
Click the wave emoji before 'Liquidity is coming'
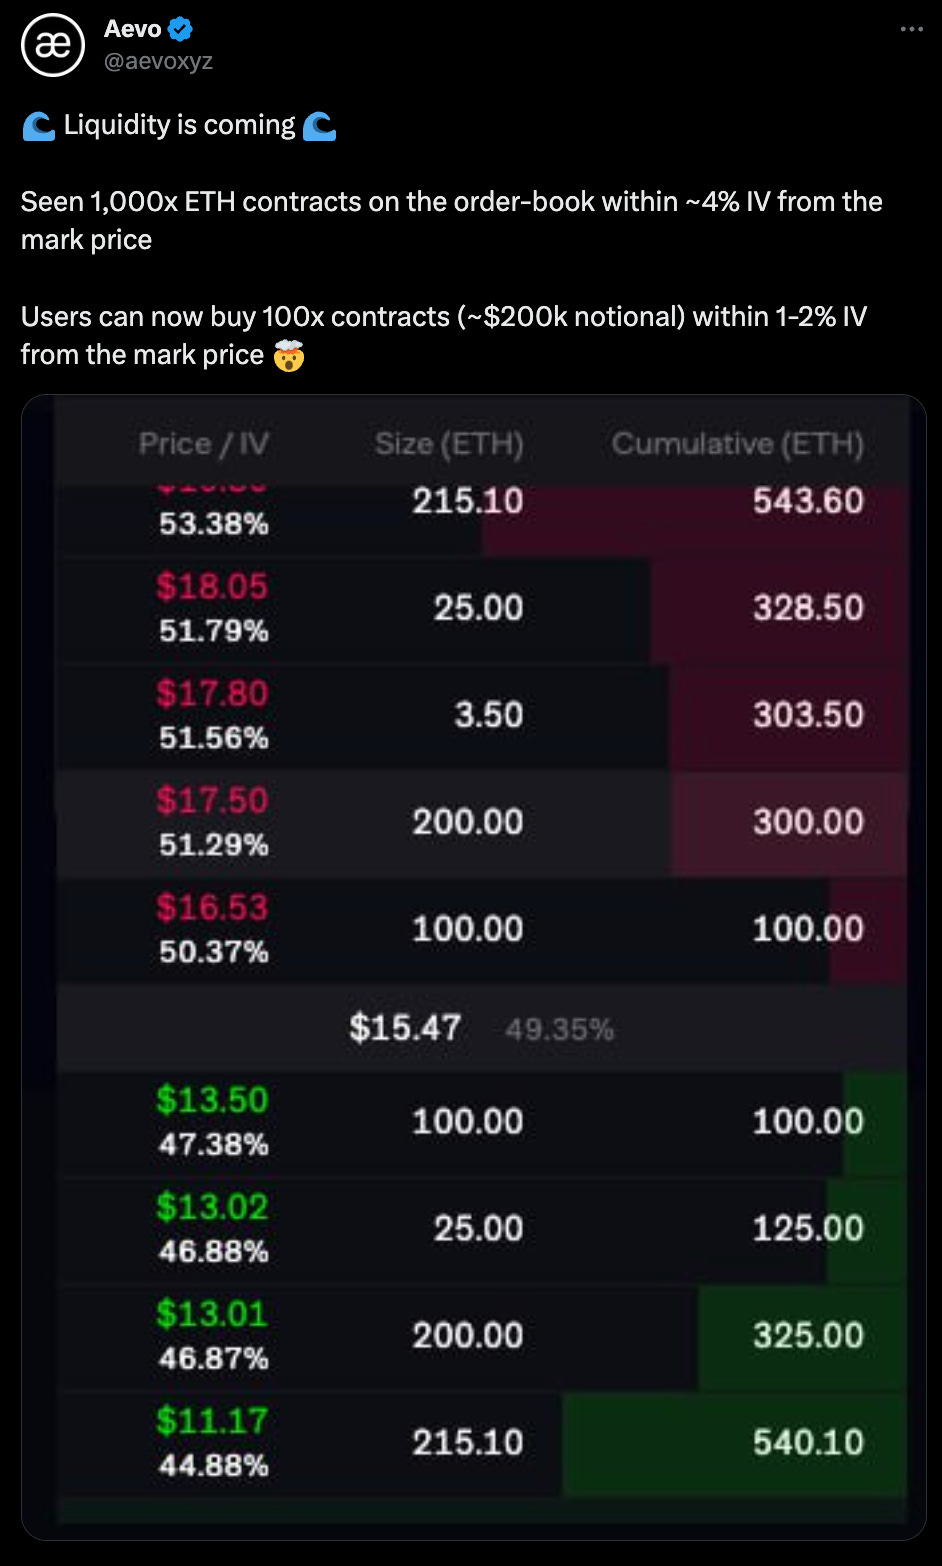38,124
